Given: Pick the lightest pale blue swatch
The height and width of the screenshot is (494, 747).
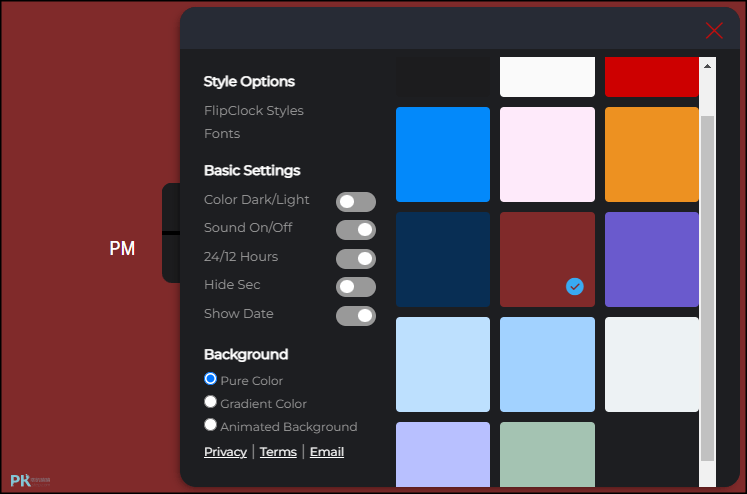Looking at the screenshot, I should point(443,364).
